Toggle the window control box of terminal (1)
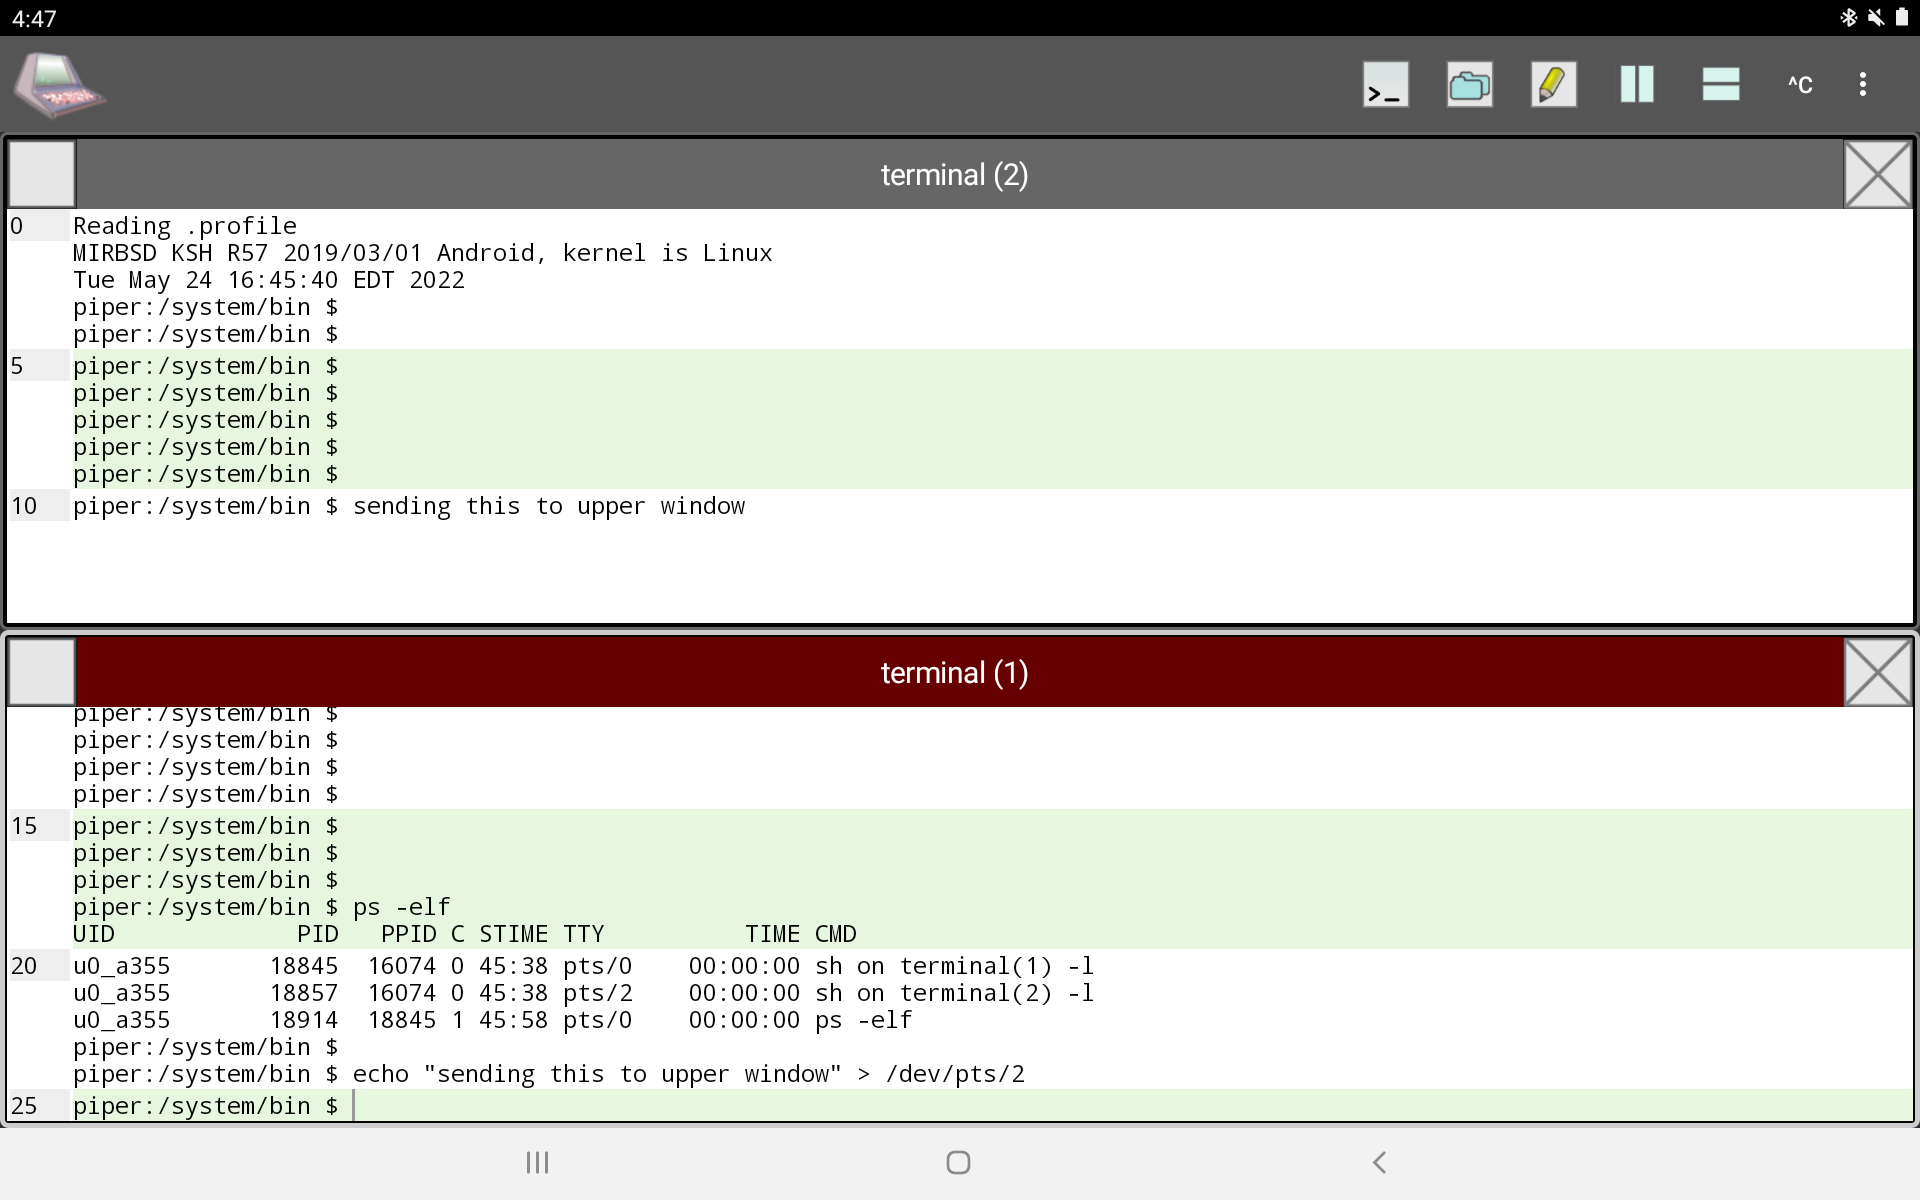 (x=40, y=671)
